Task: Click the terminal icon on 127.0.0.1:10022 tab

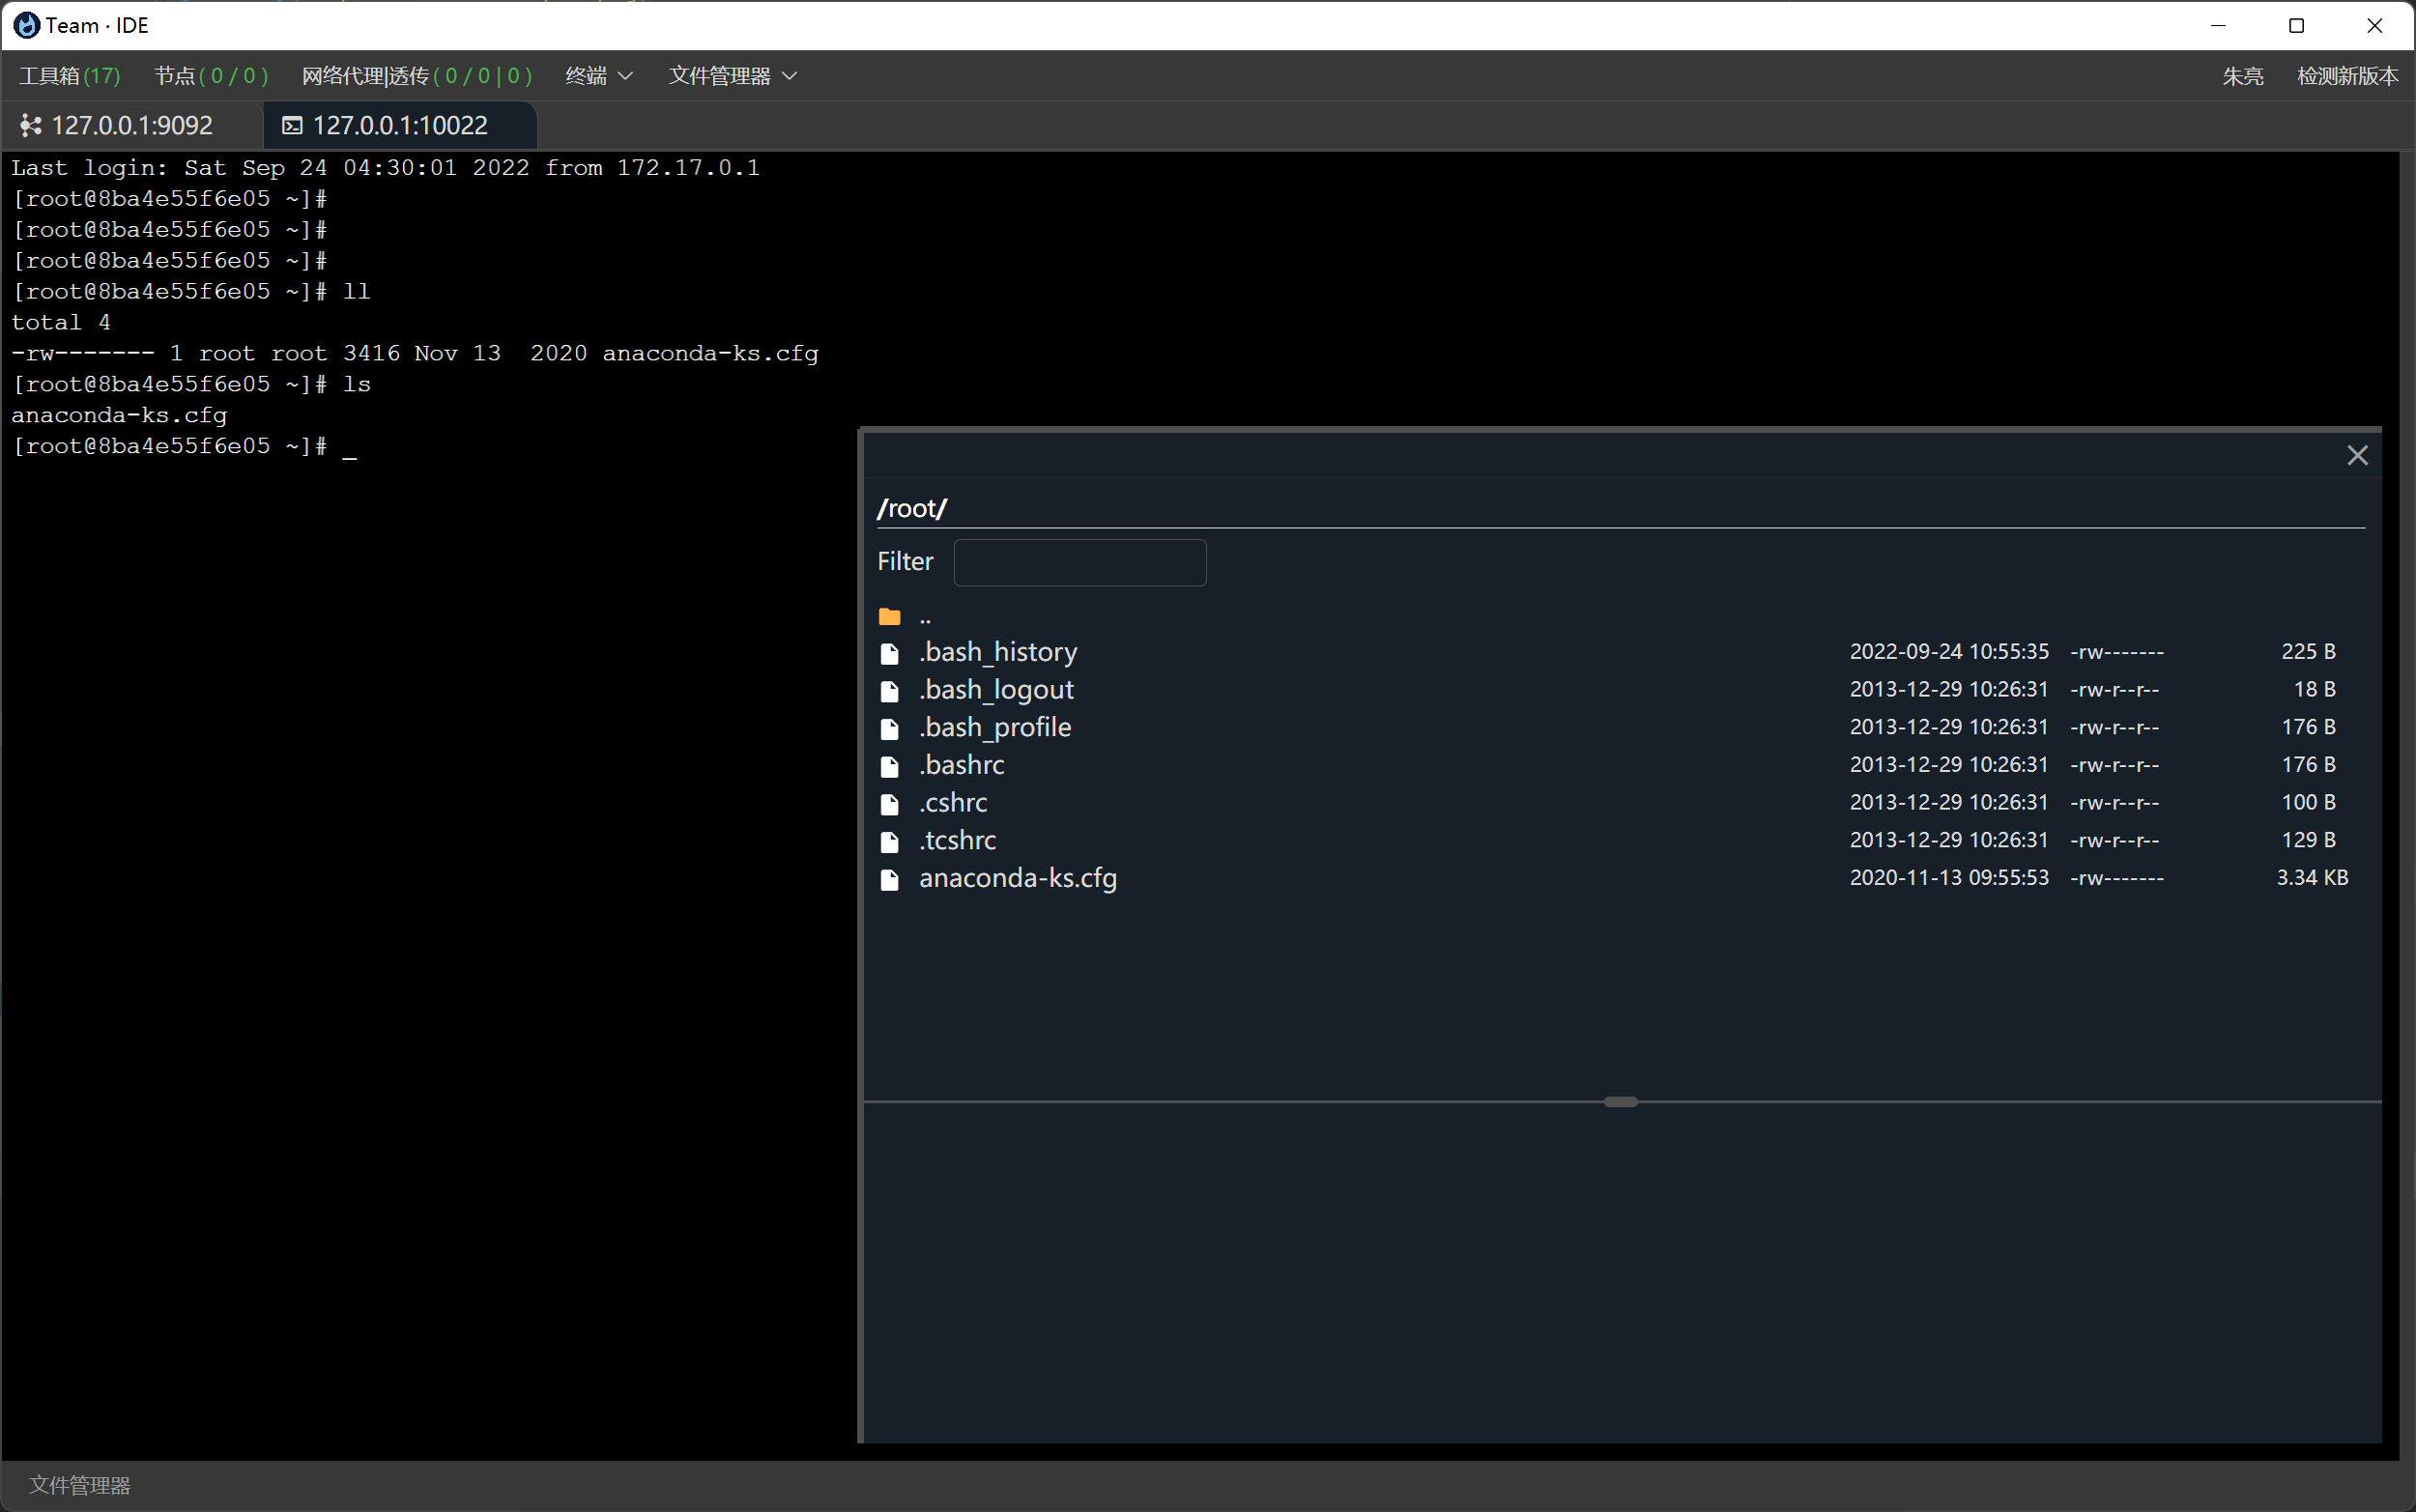Action: pos(292,125)
